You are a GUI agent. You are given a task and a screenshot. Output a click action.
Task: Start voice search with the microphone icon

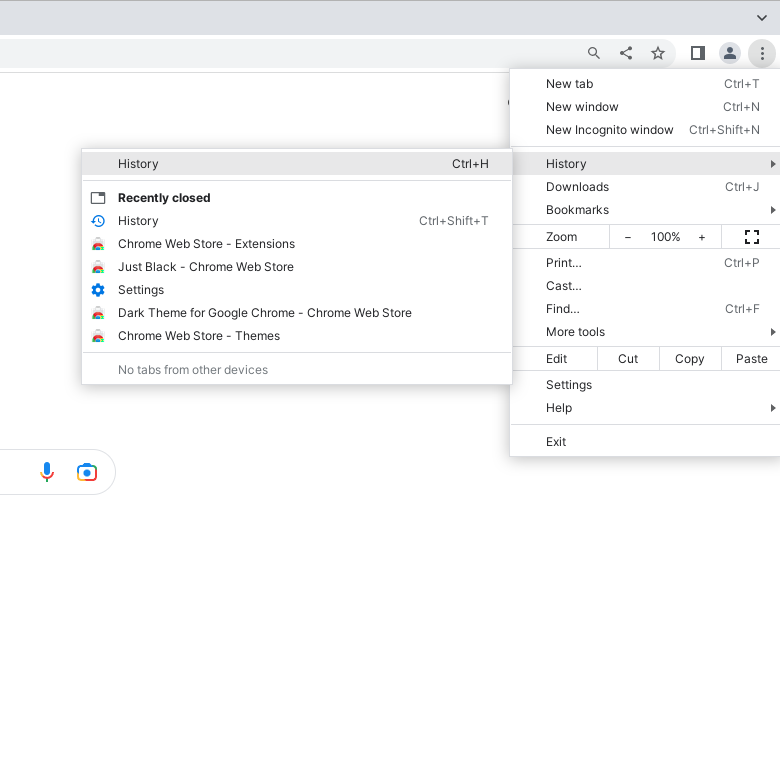[x=47, y=472]
